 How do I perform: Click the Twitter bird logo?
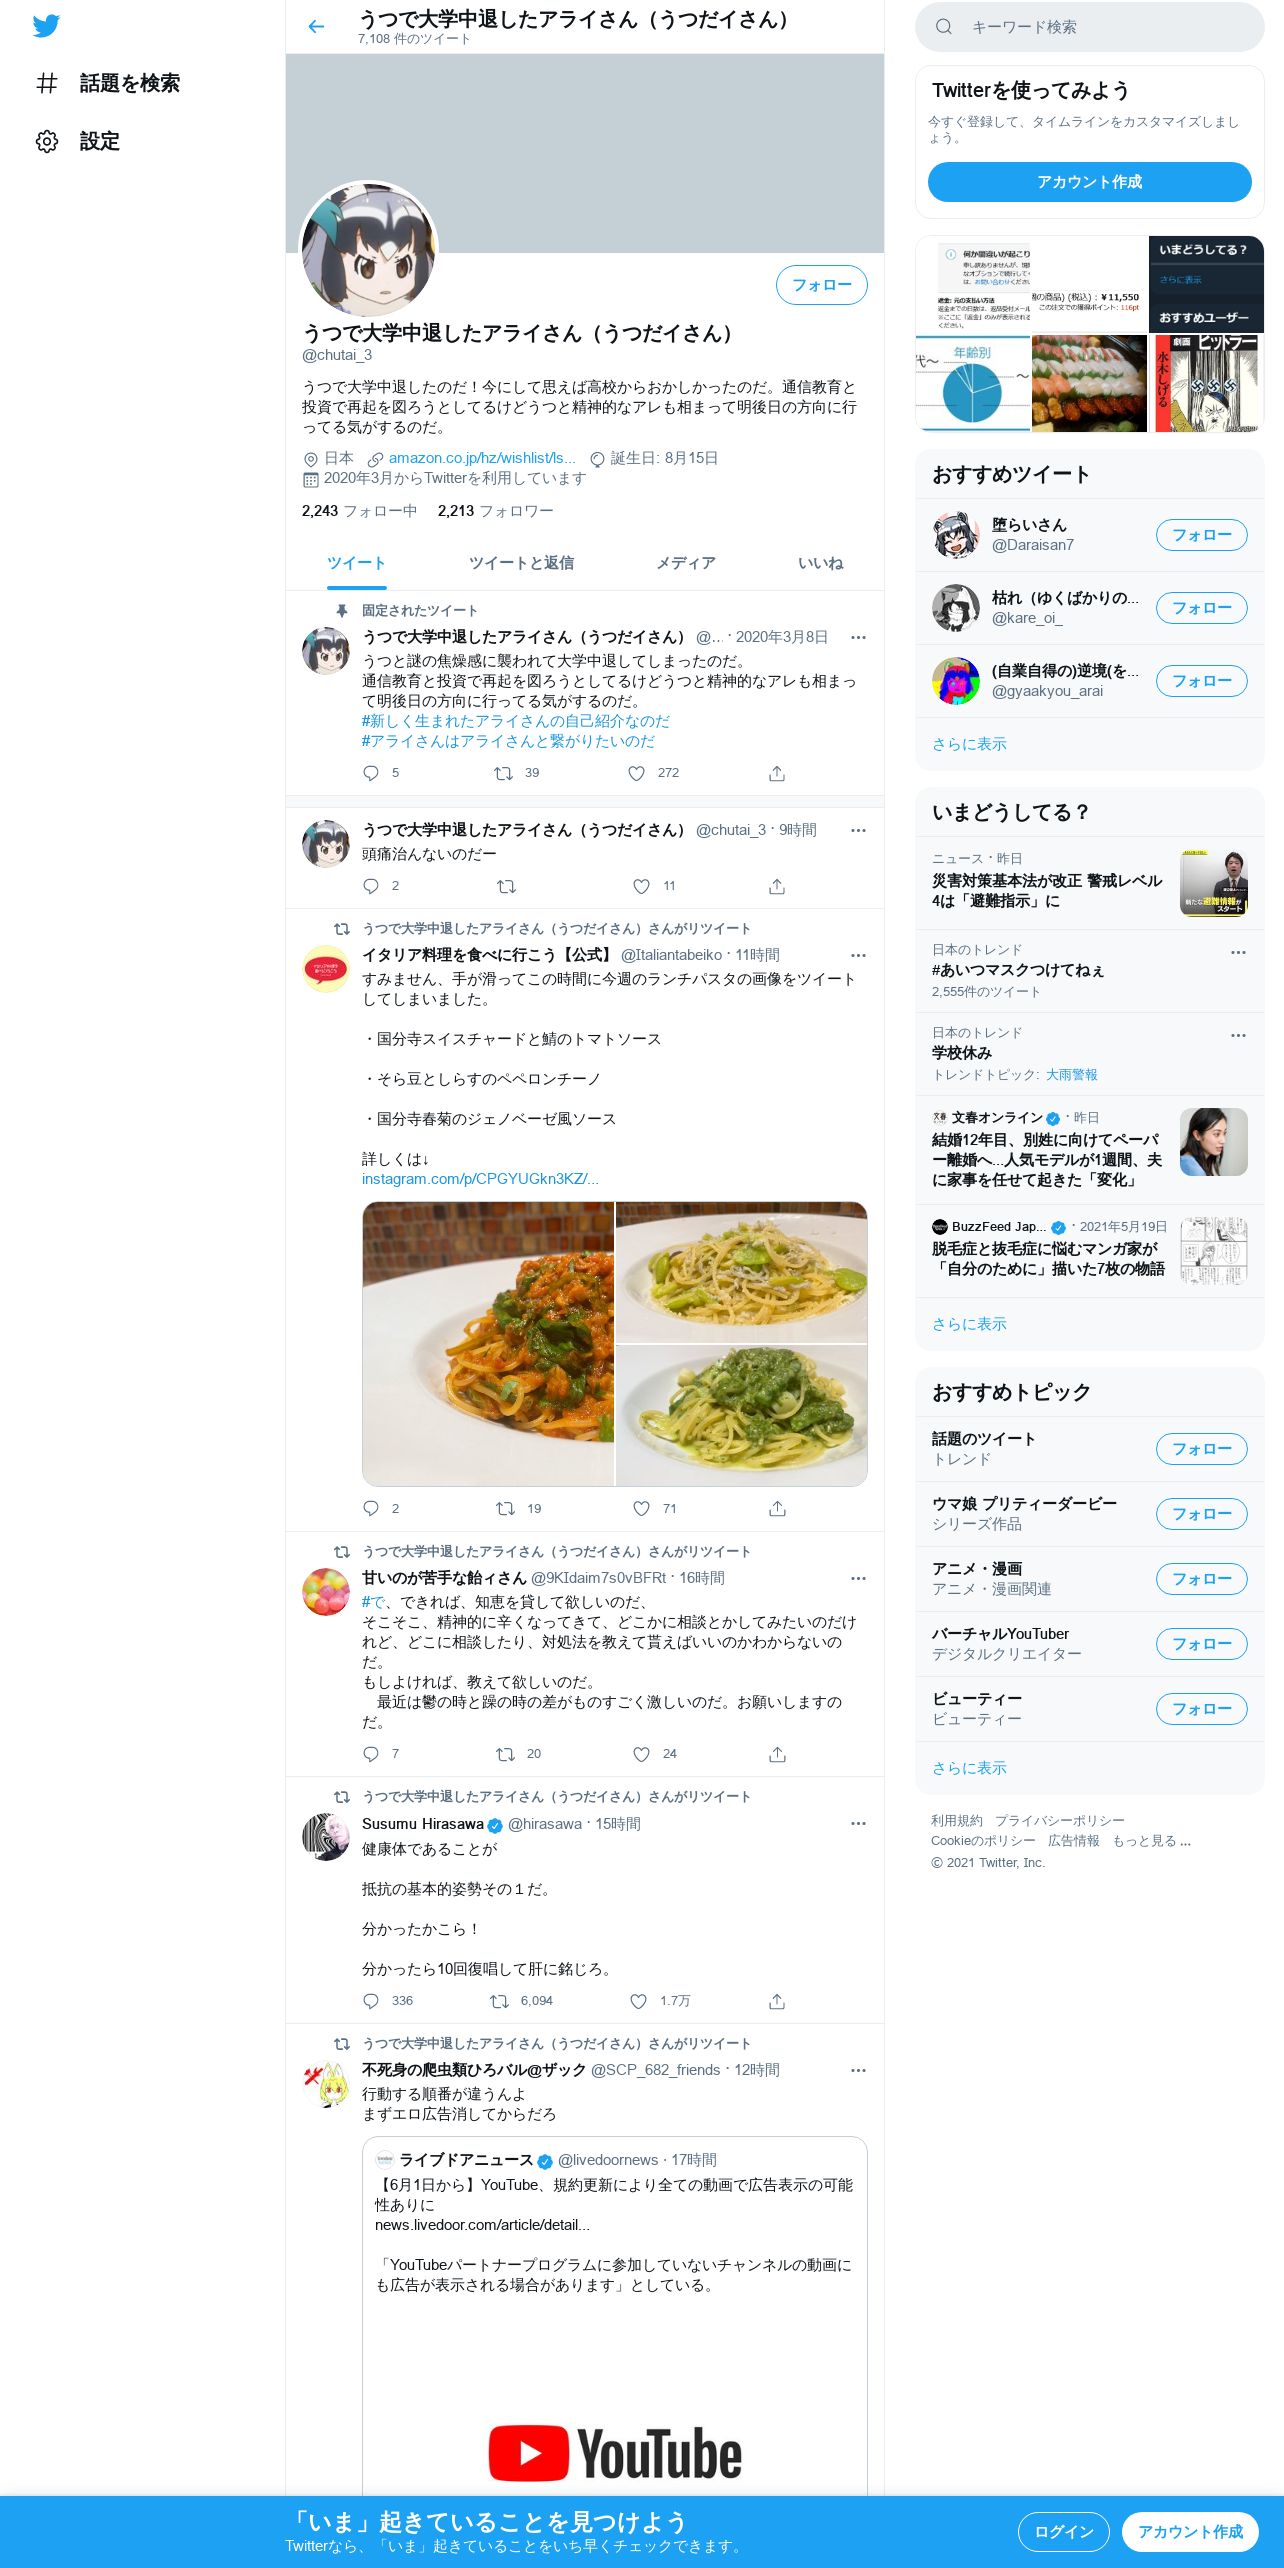click(x=46, y=26)
